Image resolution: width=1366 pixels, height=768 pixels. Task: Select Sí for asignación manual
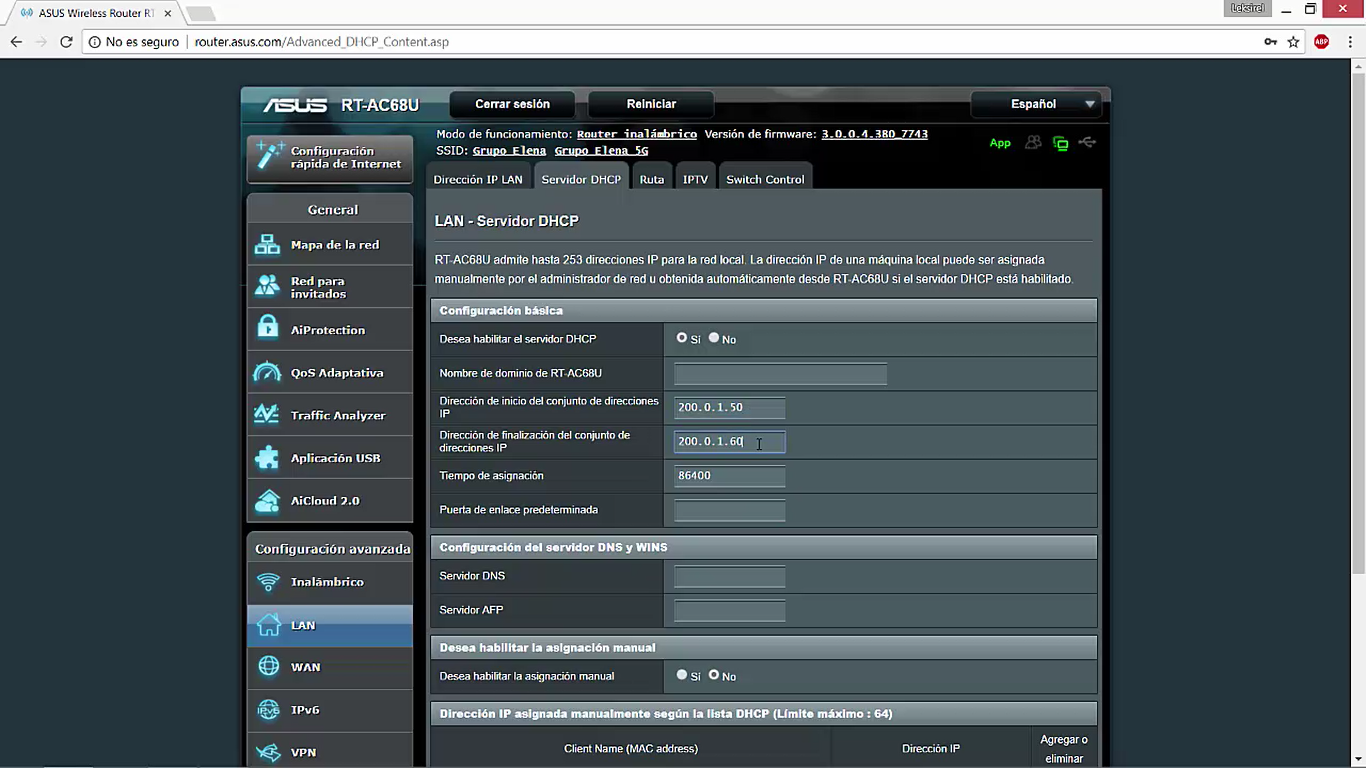682,675
